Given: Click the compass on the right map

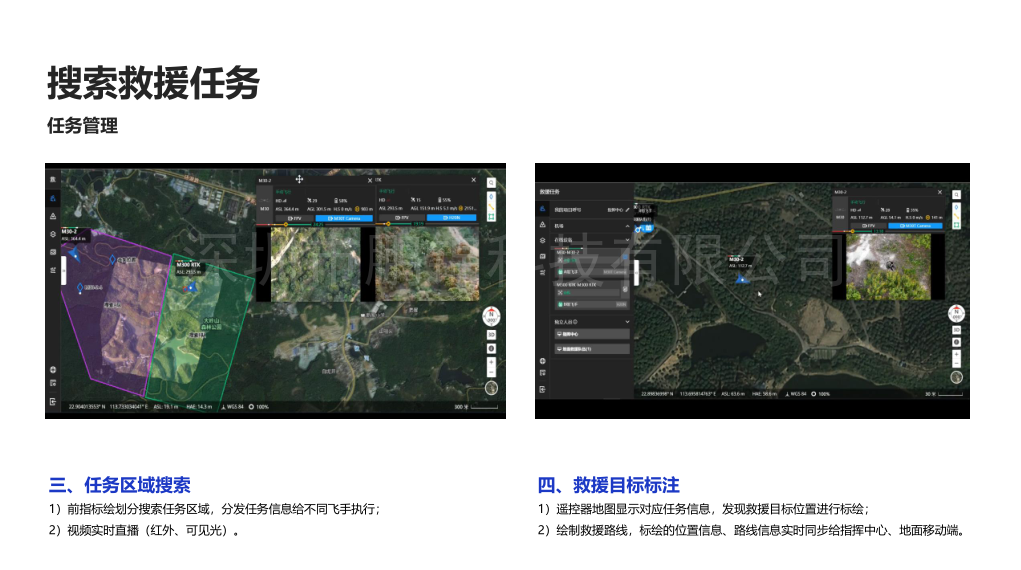Looking at the screenshot, I should coord(956,311).
